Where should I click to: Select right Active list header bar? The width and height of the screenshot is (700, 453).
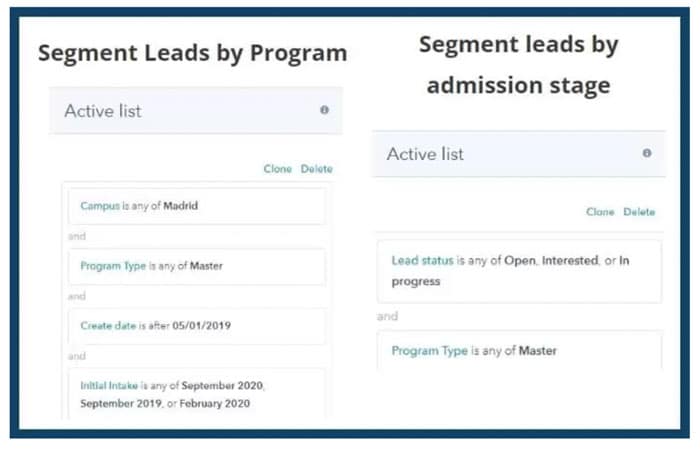pyautogui.click(x=519, y=154)
